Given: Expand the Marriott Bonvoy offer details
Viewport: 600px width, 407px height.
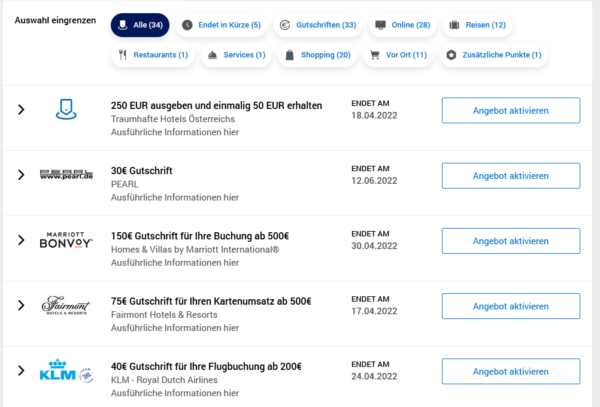Looking at the screenshot, I should click(x=21, y=240).
